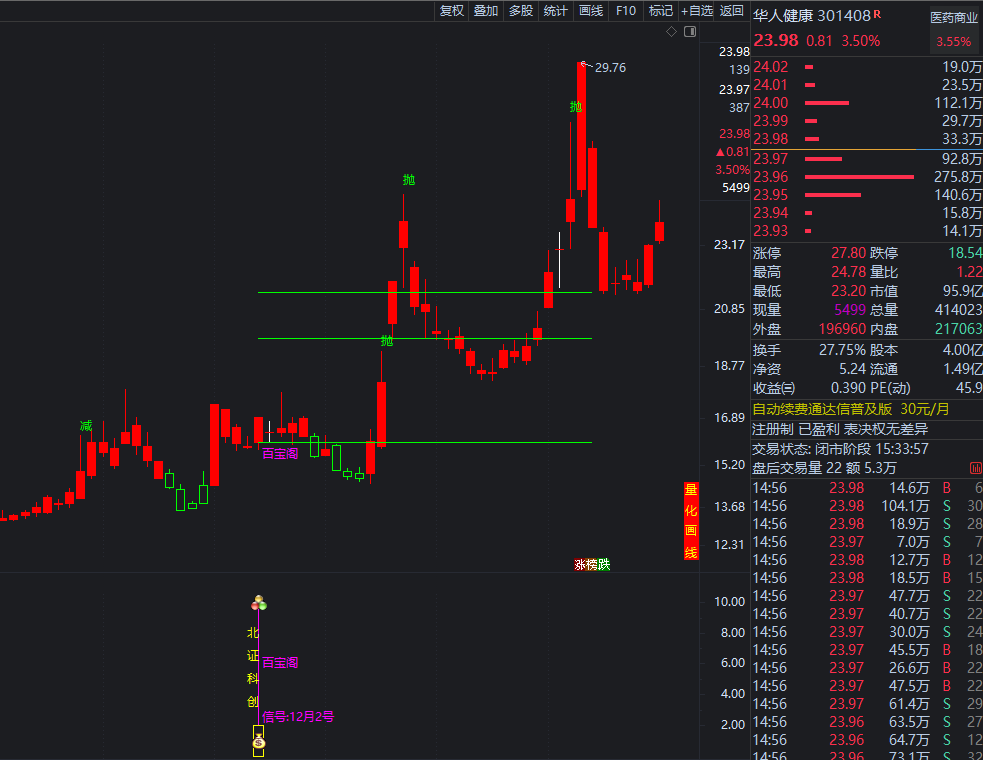Image resolution: width=983 pixels, height=760 pixels.
Task: Click the 29.76 peak price marker
Action: [610, 68]
